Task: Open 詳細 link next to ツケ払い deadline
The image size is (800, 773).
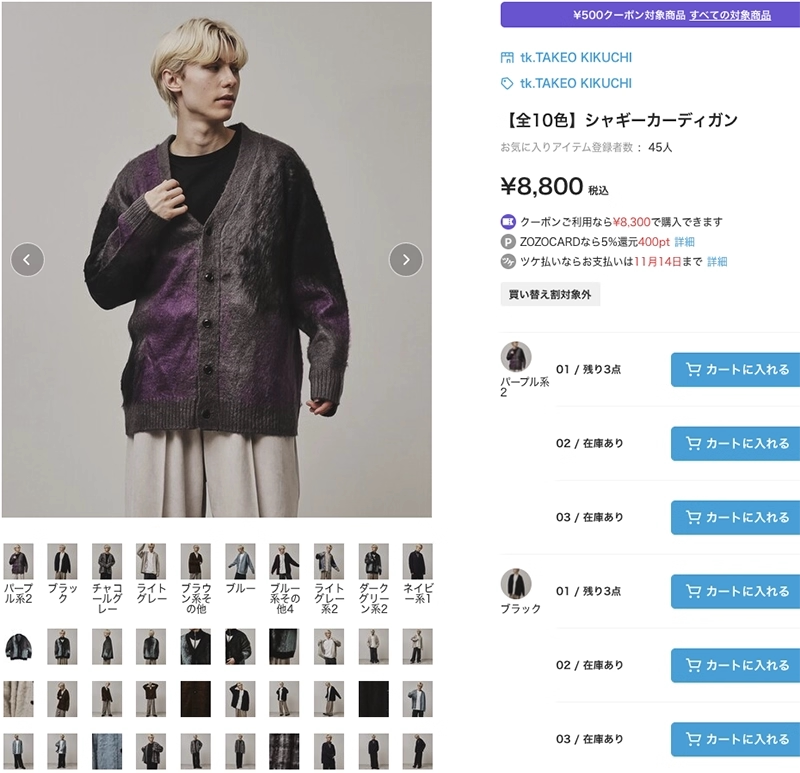Action: coord(717,262)
